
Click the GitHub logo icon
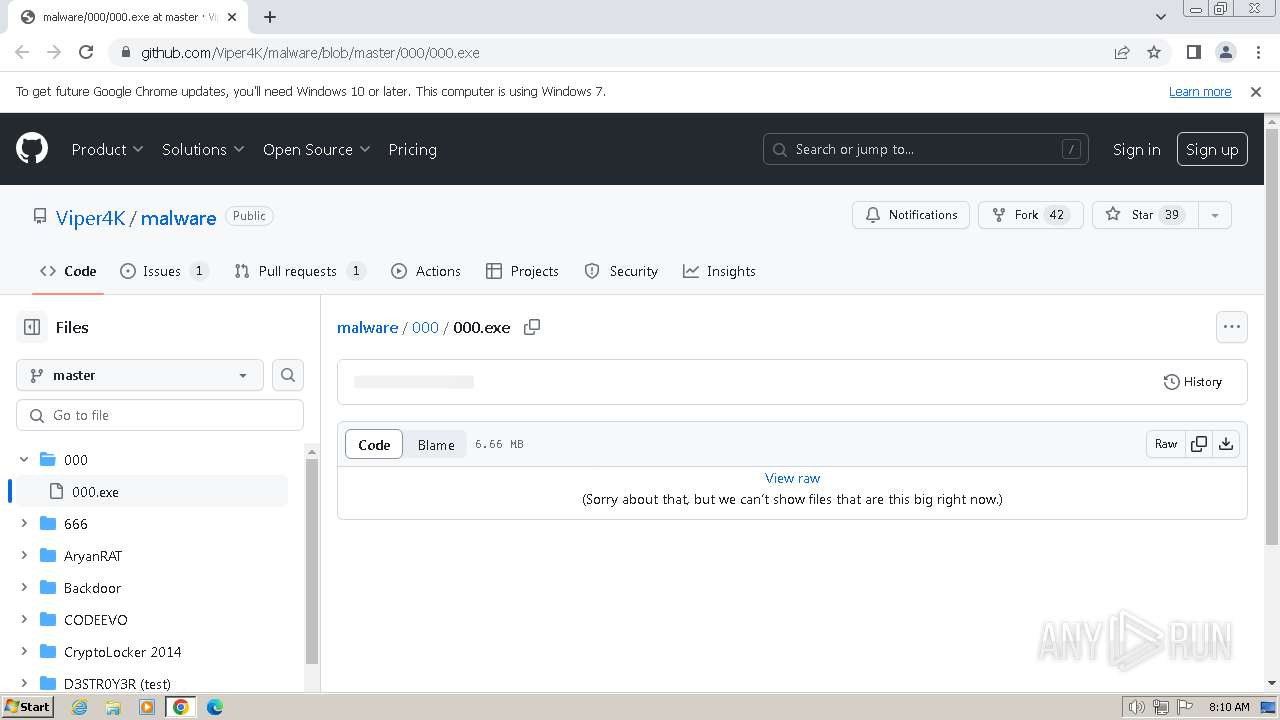pyautogui.click(x=32, y=149)
